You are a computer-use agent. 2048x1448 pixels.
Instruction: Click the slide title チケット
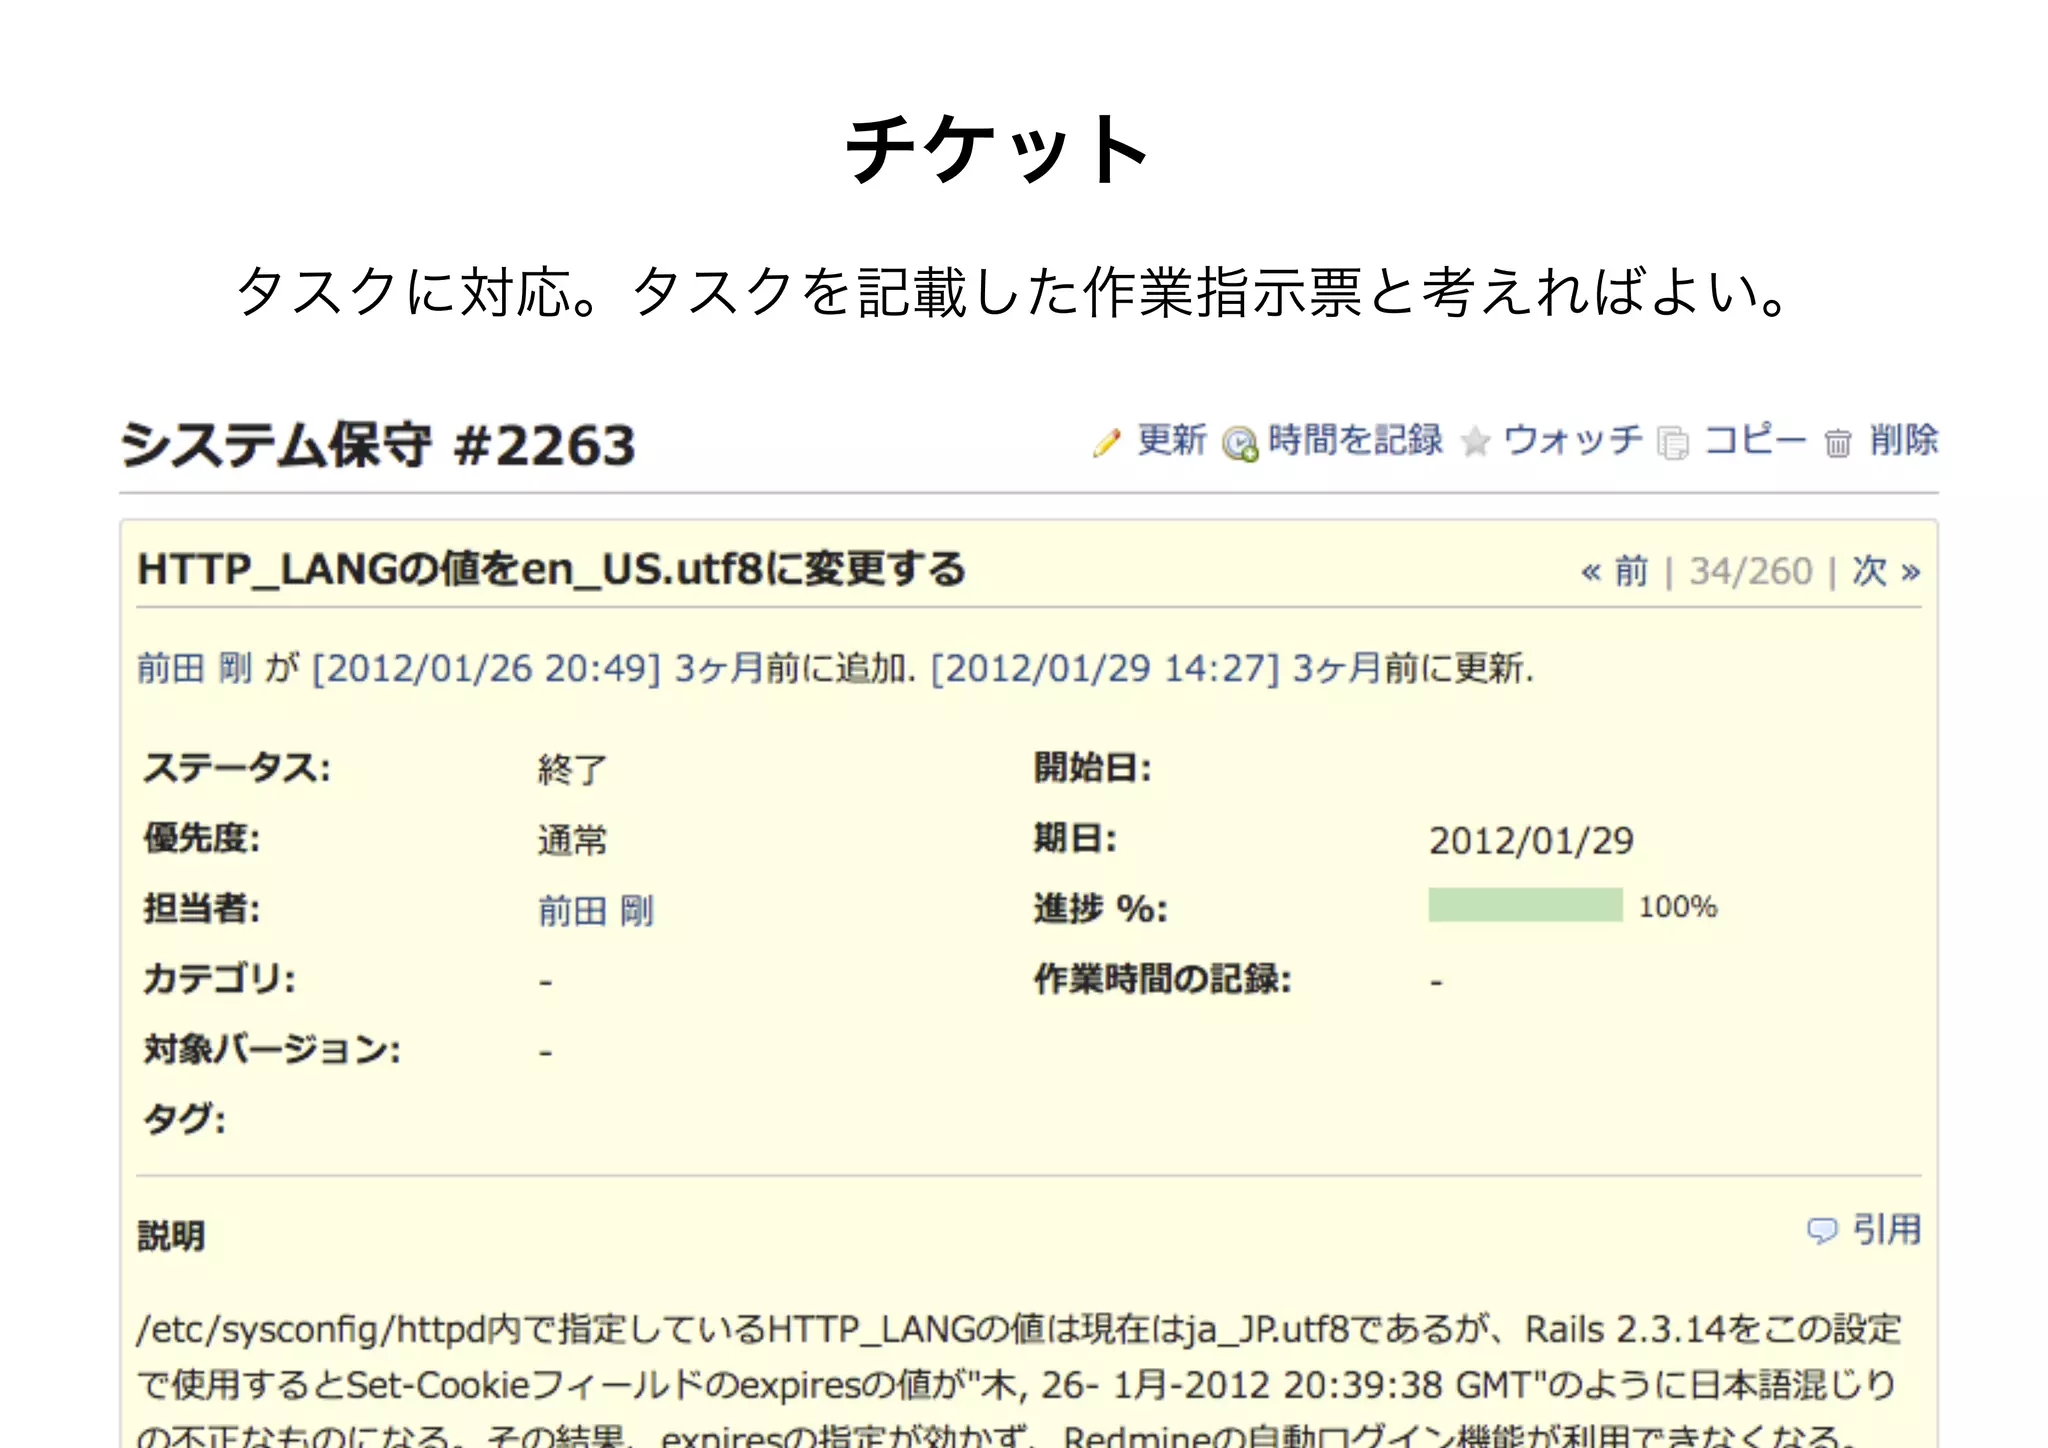pos(997,149)
